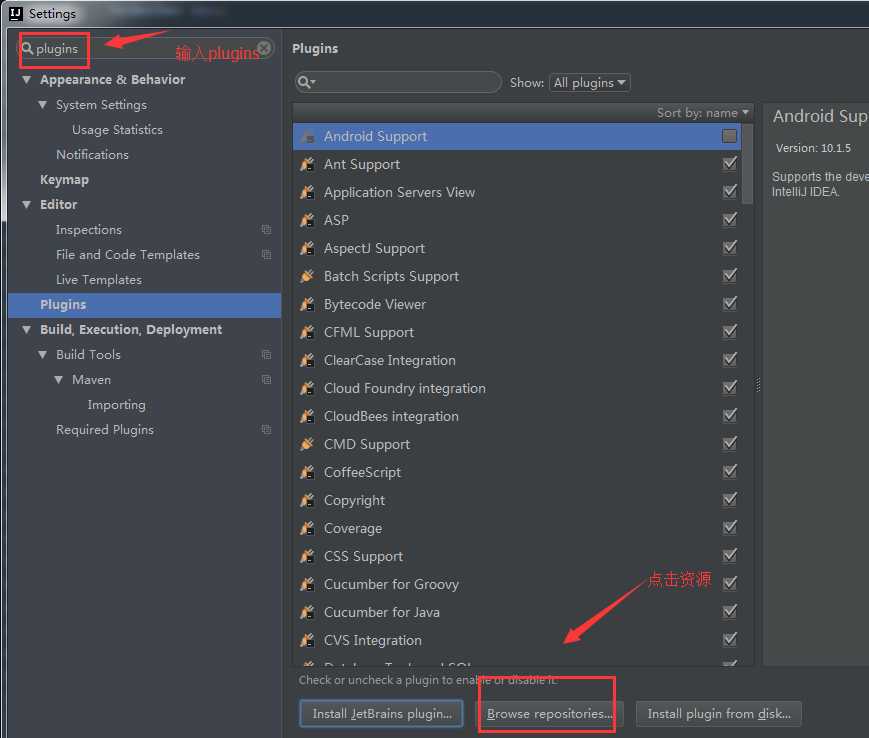This screenshot has width=869, height=738.
Task: Uncheck the Ant Support plugin
Action: tap(730, 163)
